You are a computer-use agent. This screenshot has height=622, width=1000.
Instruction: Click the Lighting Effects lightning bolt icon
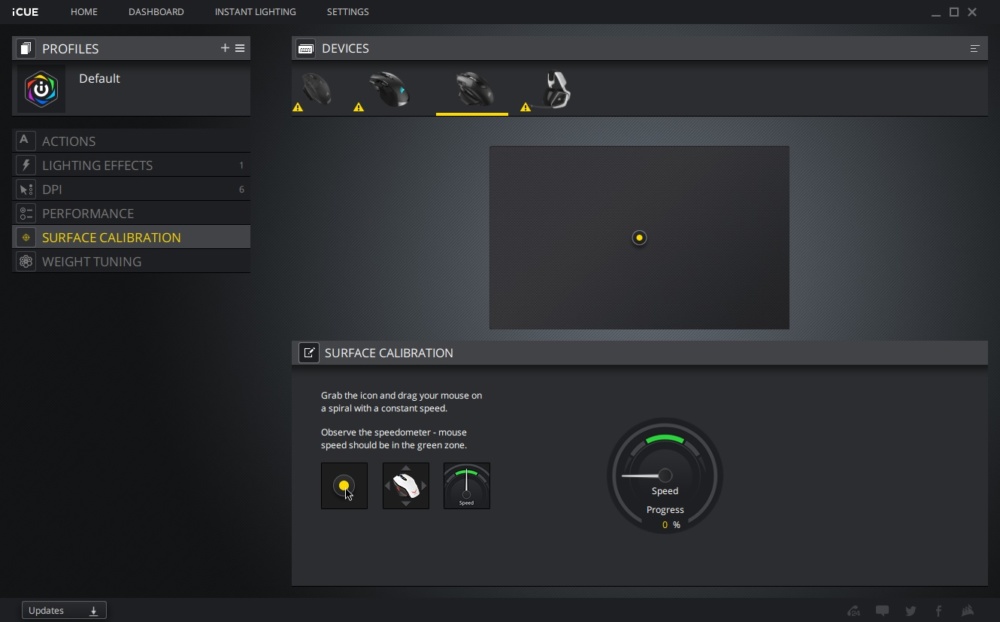click(26, 165)
